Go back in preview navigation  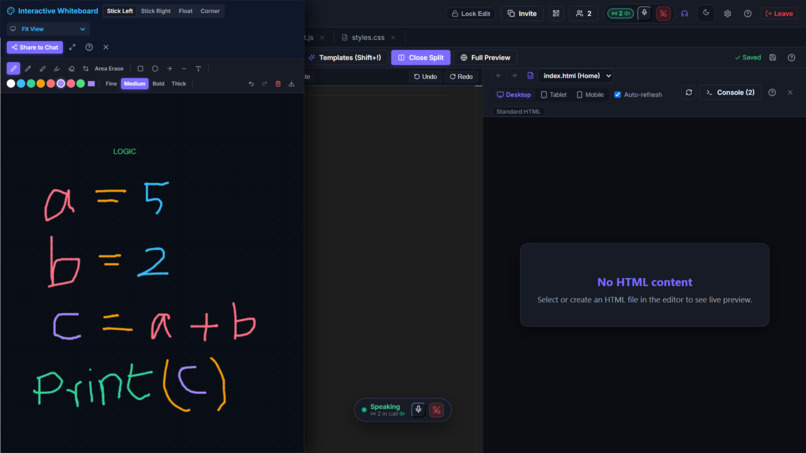point(499,76)
